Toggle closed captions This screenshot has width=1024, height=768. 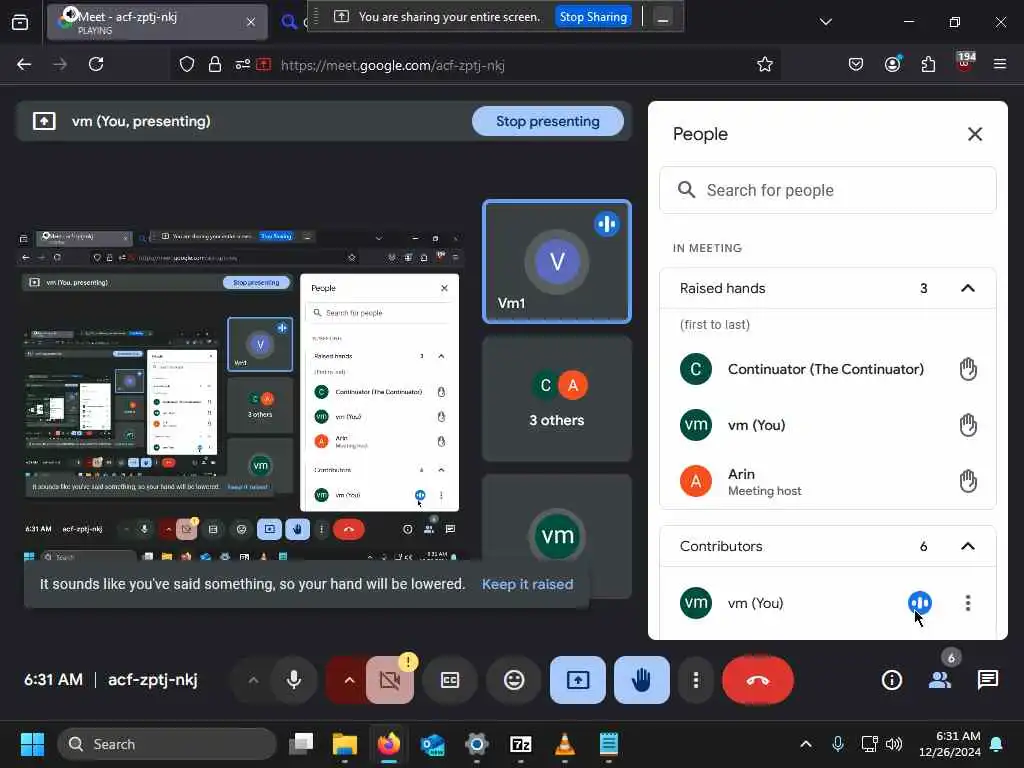click(x=450, y=680)
